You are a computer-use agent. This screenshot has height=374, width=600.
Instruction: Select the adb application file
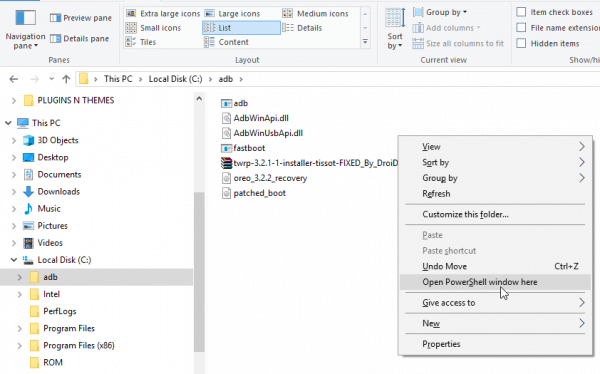pos(235,103)
